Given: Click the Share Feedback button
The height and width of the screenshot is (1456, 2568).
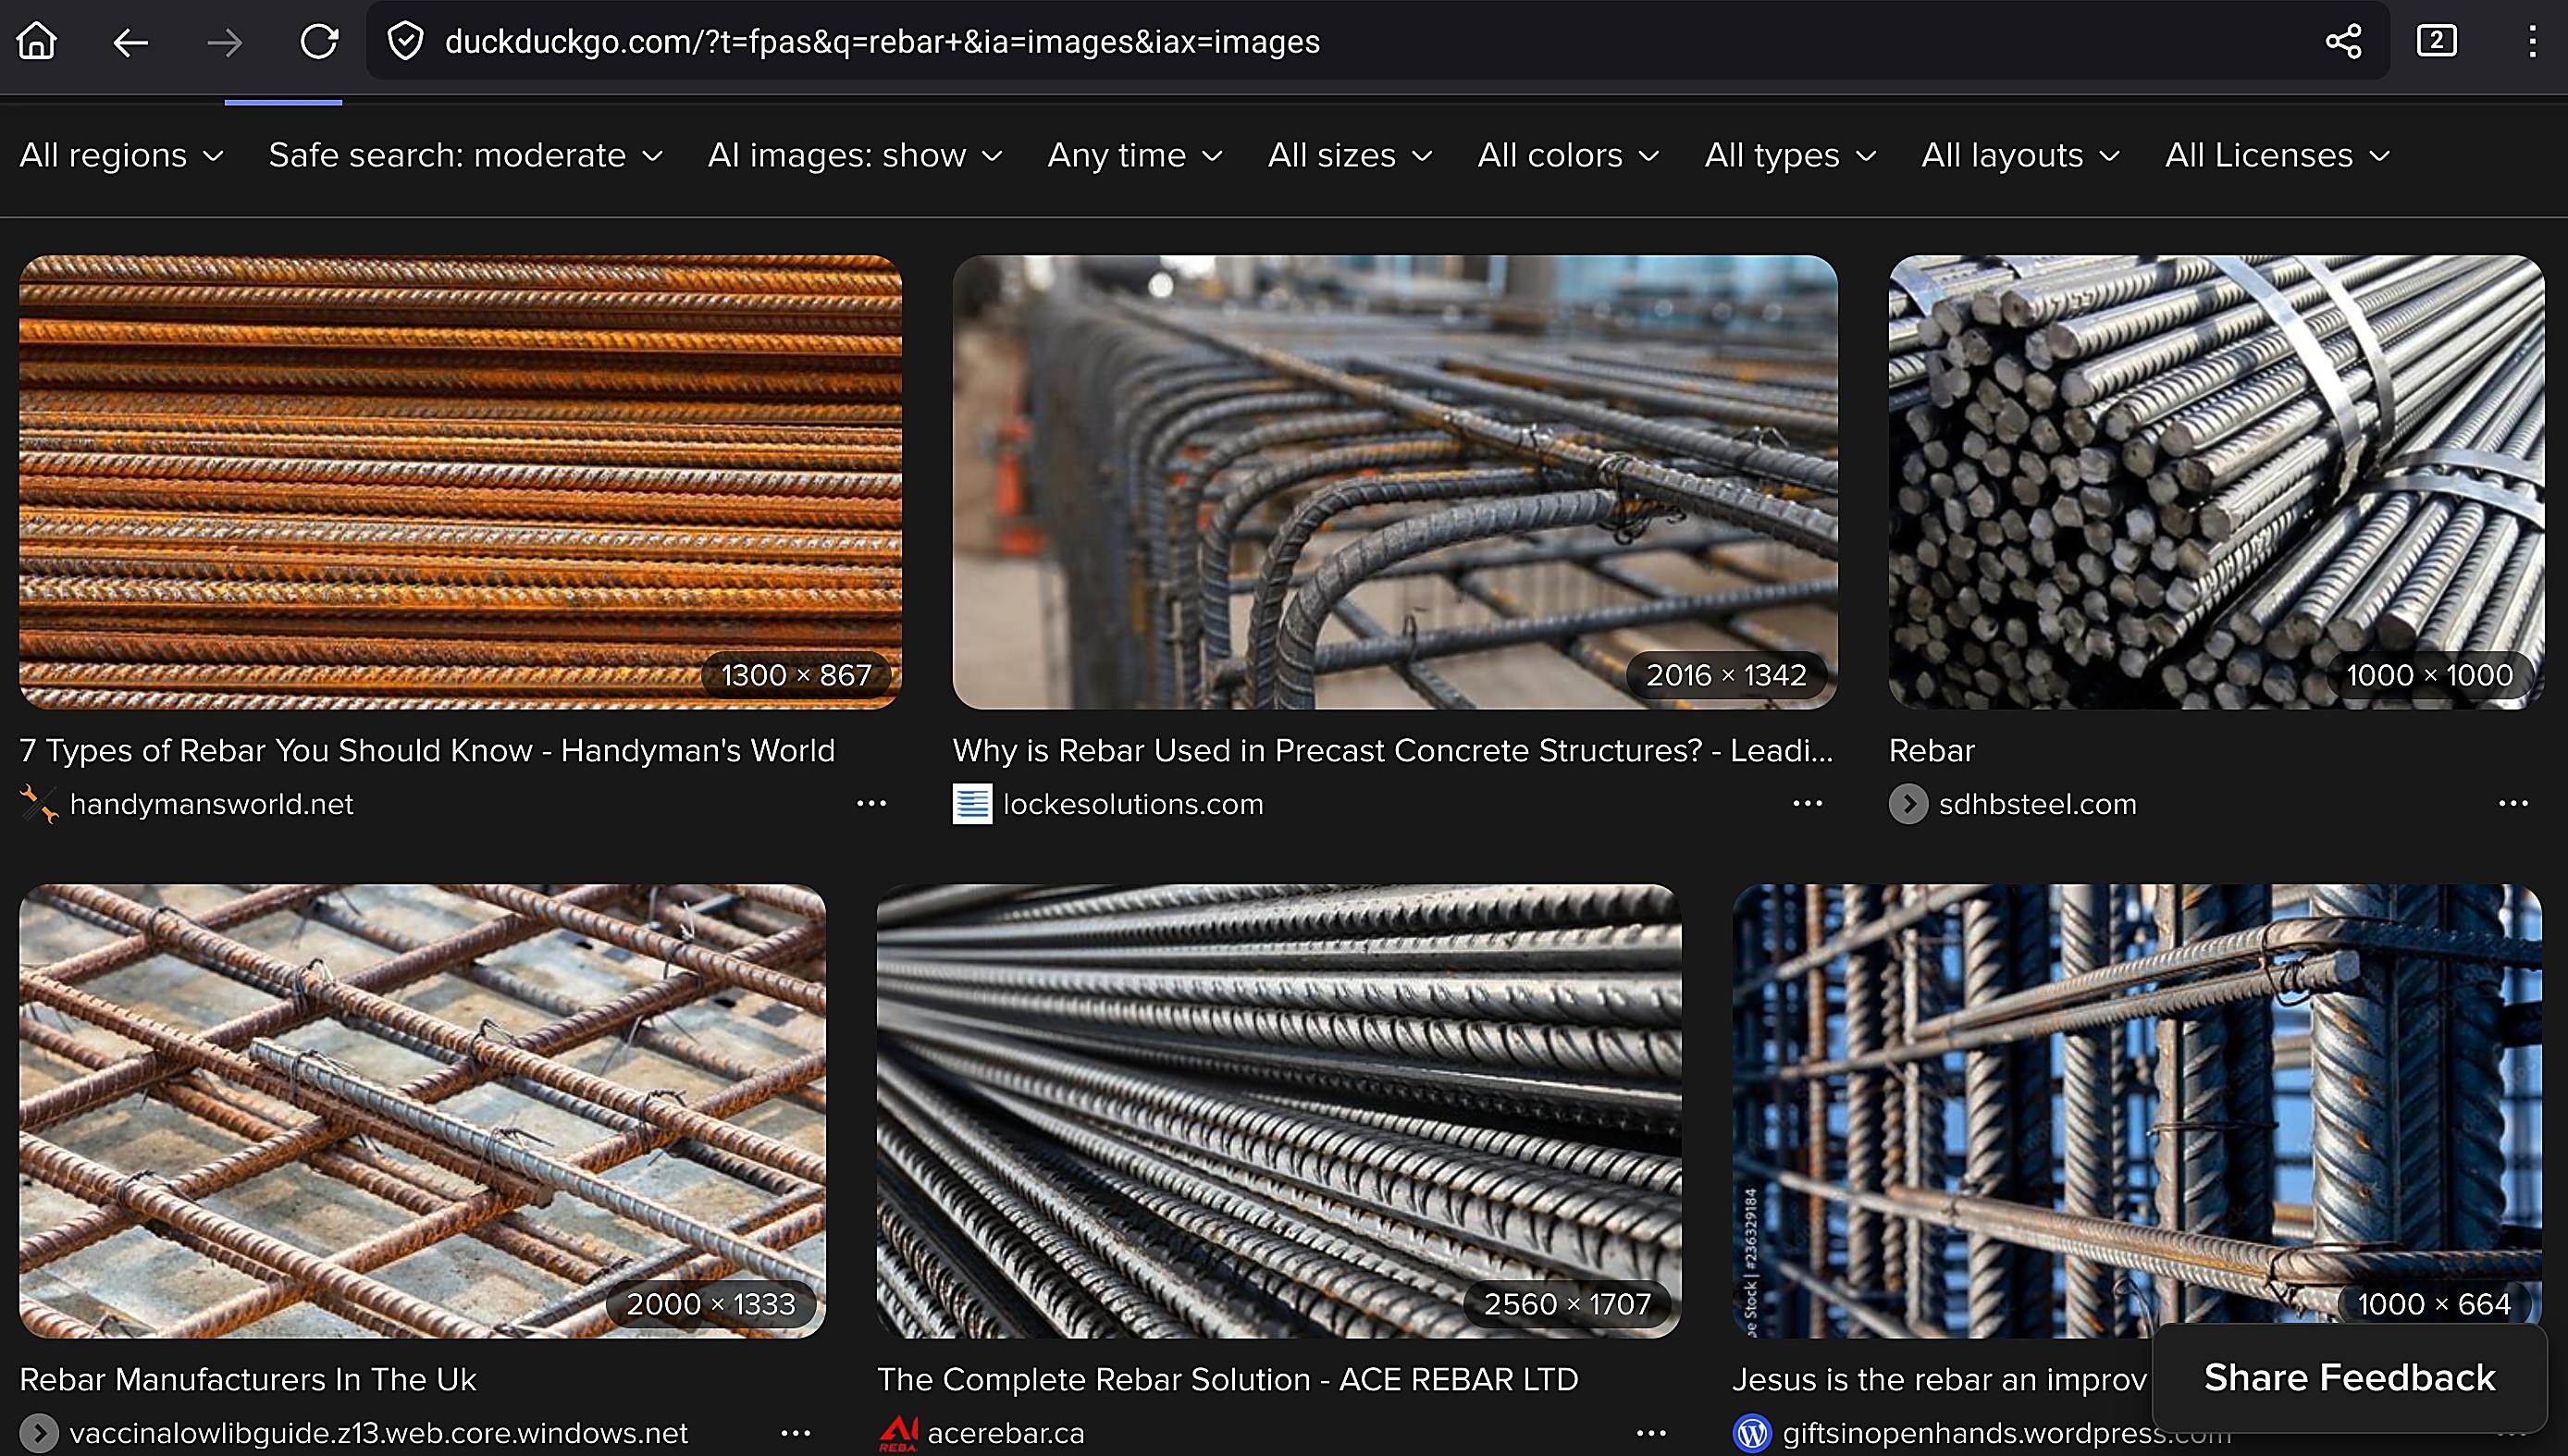Looking at the screenshot, I should 2349,1378.
